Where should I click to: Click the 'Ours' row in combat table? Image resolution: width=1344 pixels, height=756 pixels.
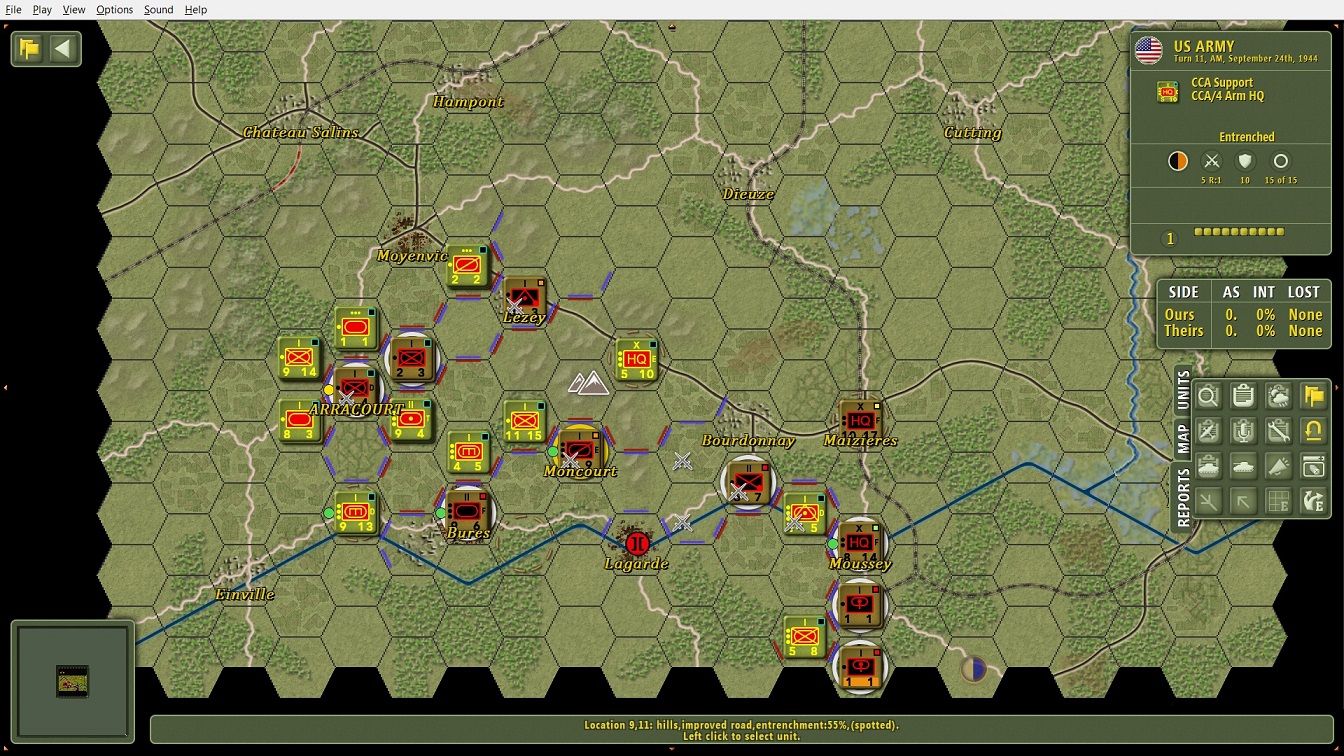[x=1243, y=314]
